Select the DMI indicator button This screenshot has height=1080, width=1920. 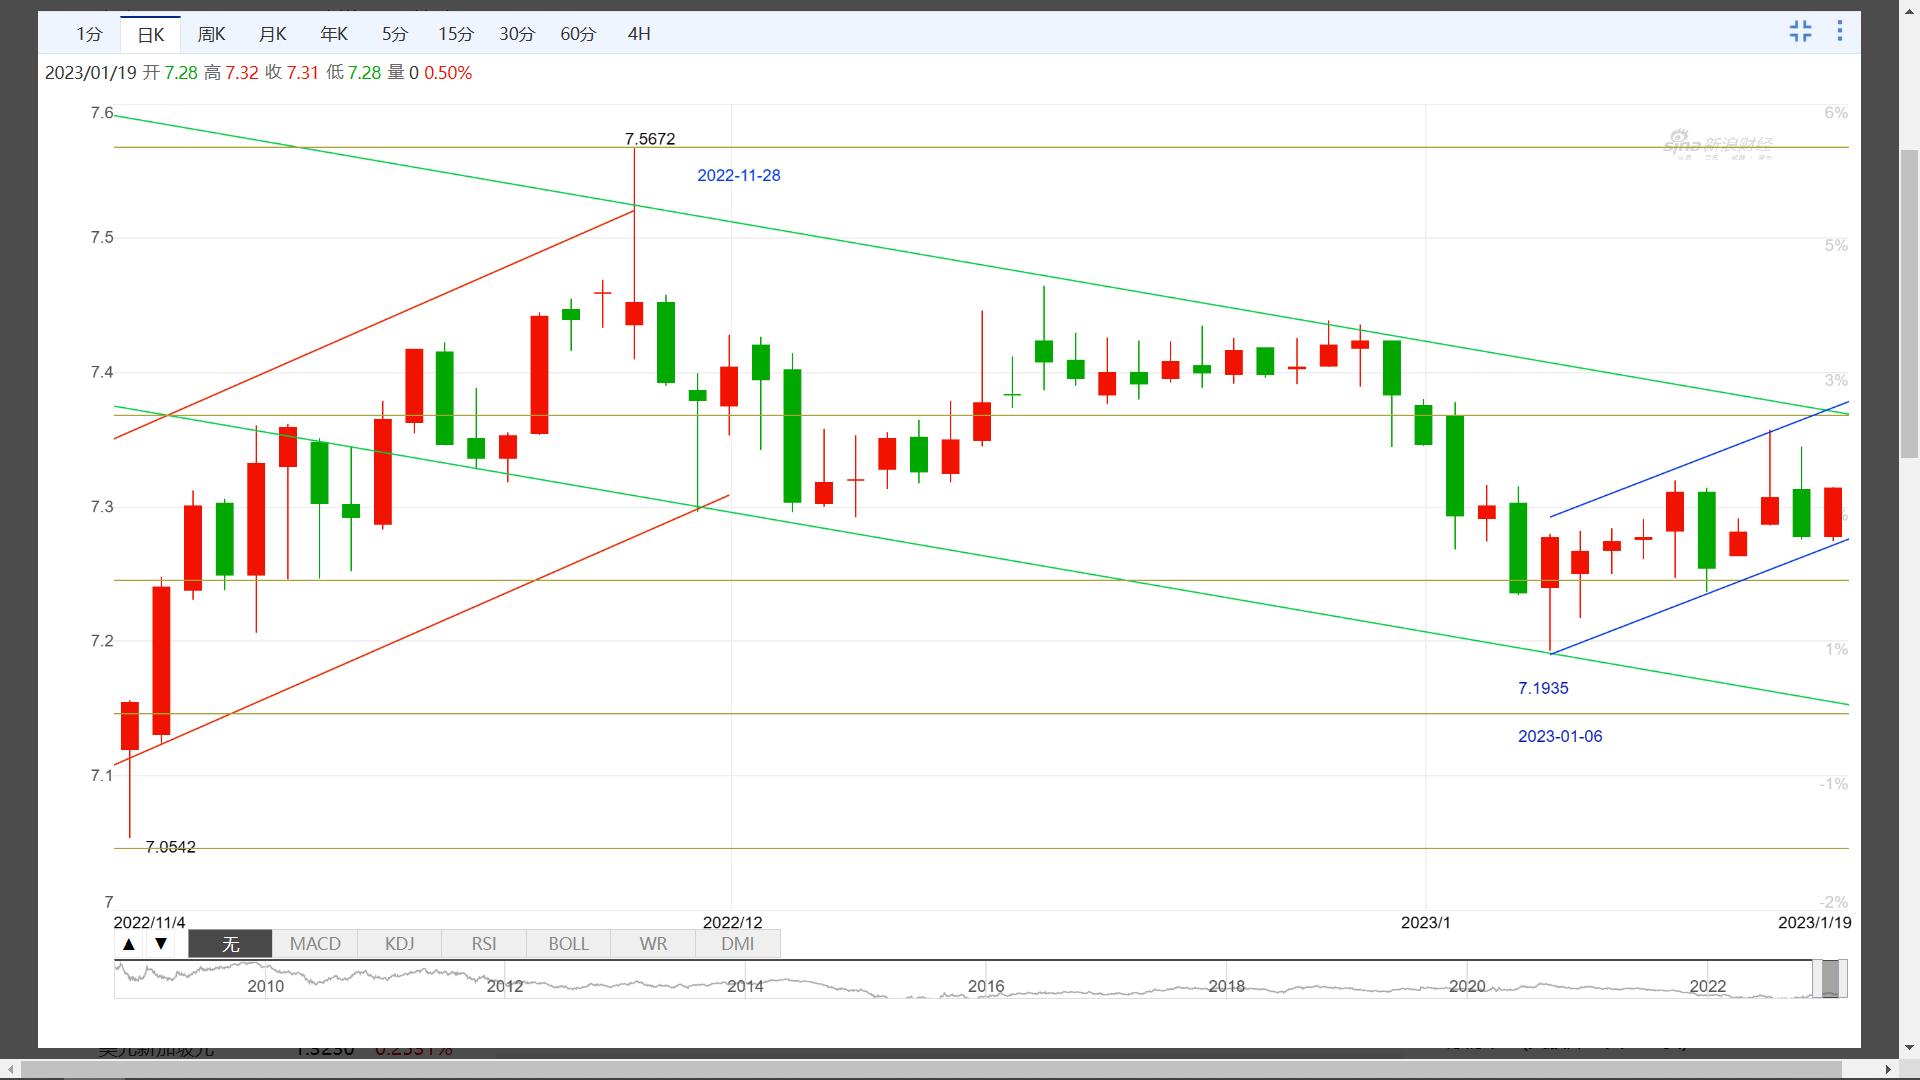[x=738, y=944]
